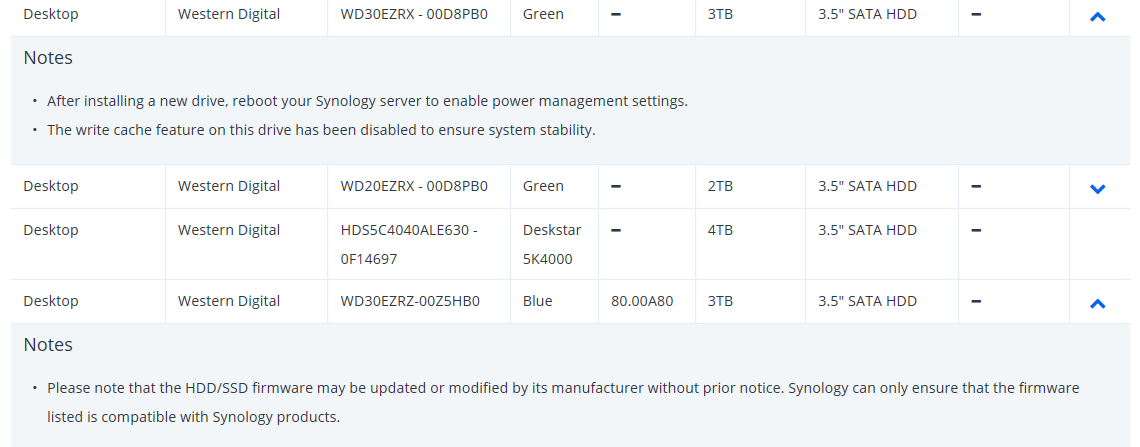The height and width of the screenshot is (447, 1140).
Task: Click model cell WD30EZRZ-00Z5HB0
Action: (x=410, y=301)
